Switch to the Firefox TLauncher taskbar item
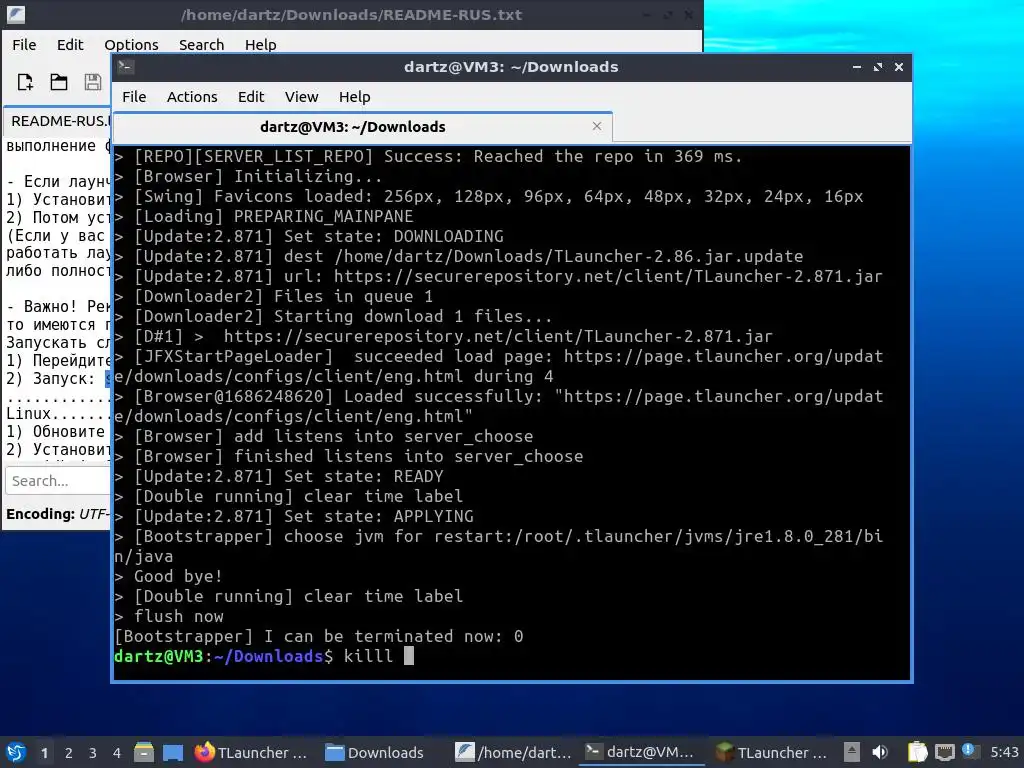 point(251,752)
